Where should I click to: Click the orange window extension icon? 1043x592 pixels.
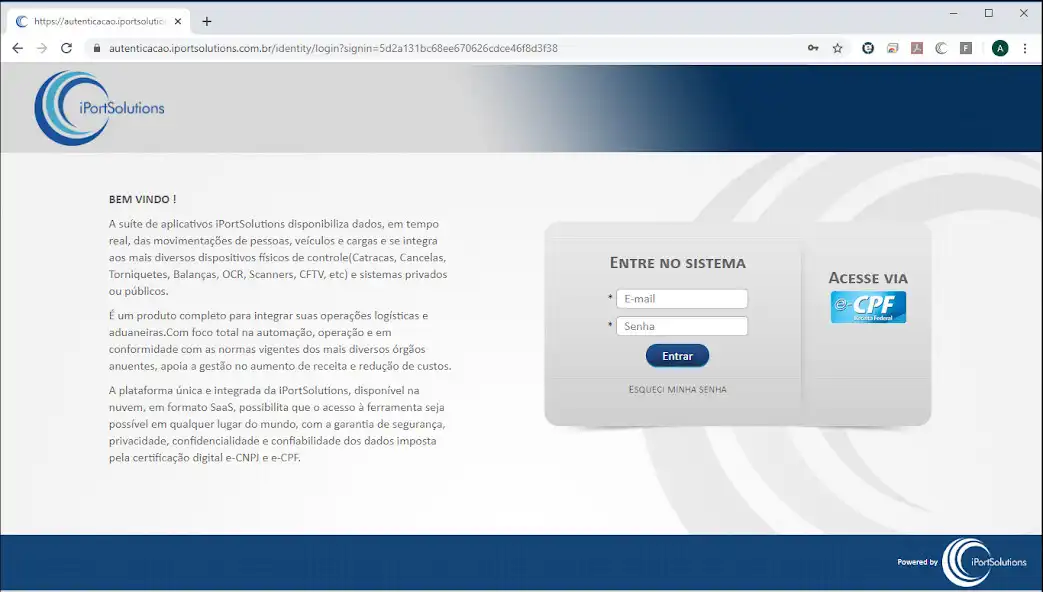click(x=893, y=48)
